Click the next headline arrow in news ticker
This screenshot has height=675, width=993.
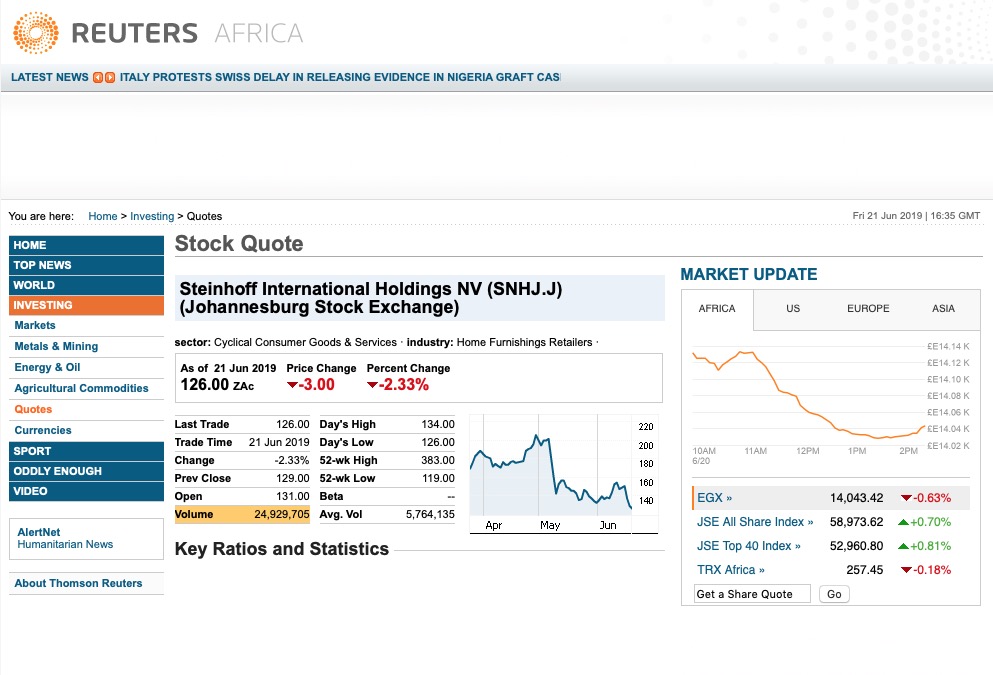(x=112, y=76)
